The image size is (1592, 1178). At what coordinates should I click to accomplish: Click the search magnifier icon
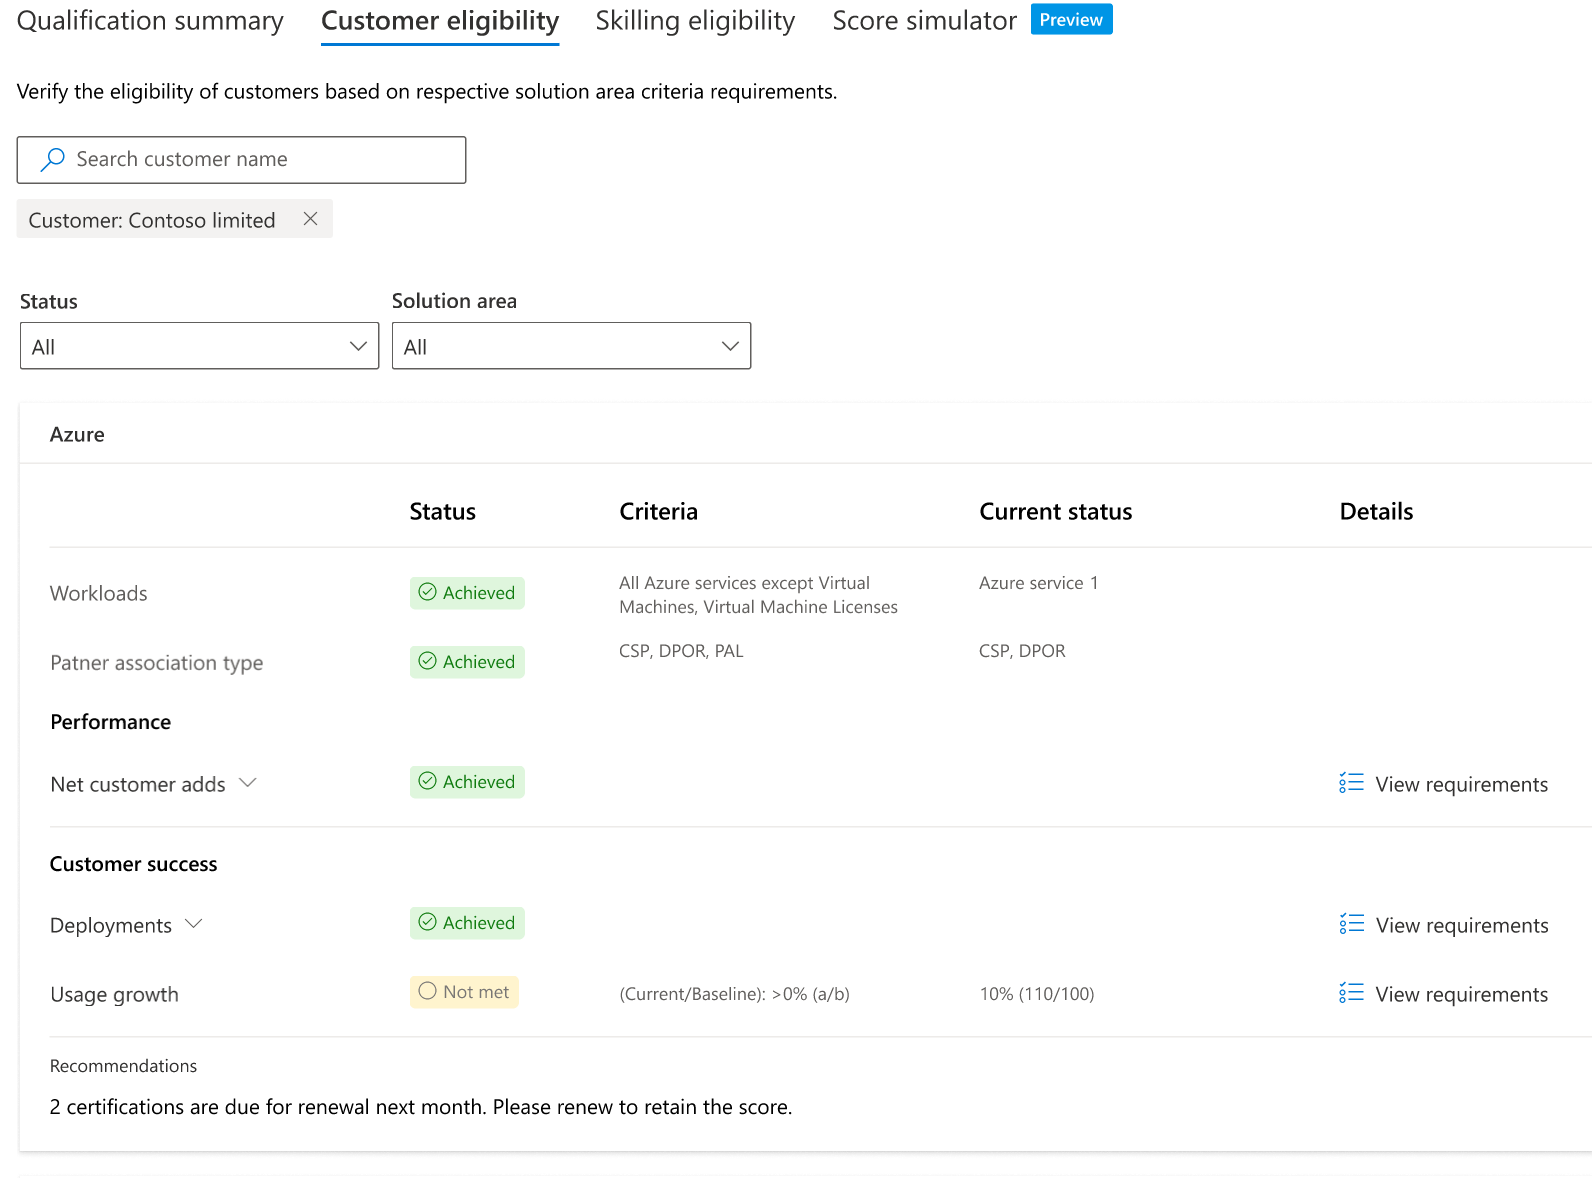point(52,160)
